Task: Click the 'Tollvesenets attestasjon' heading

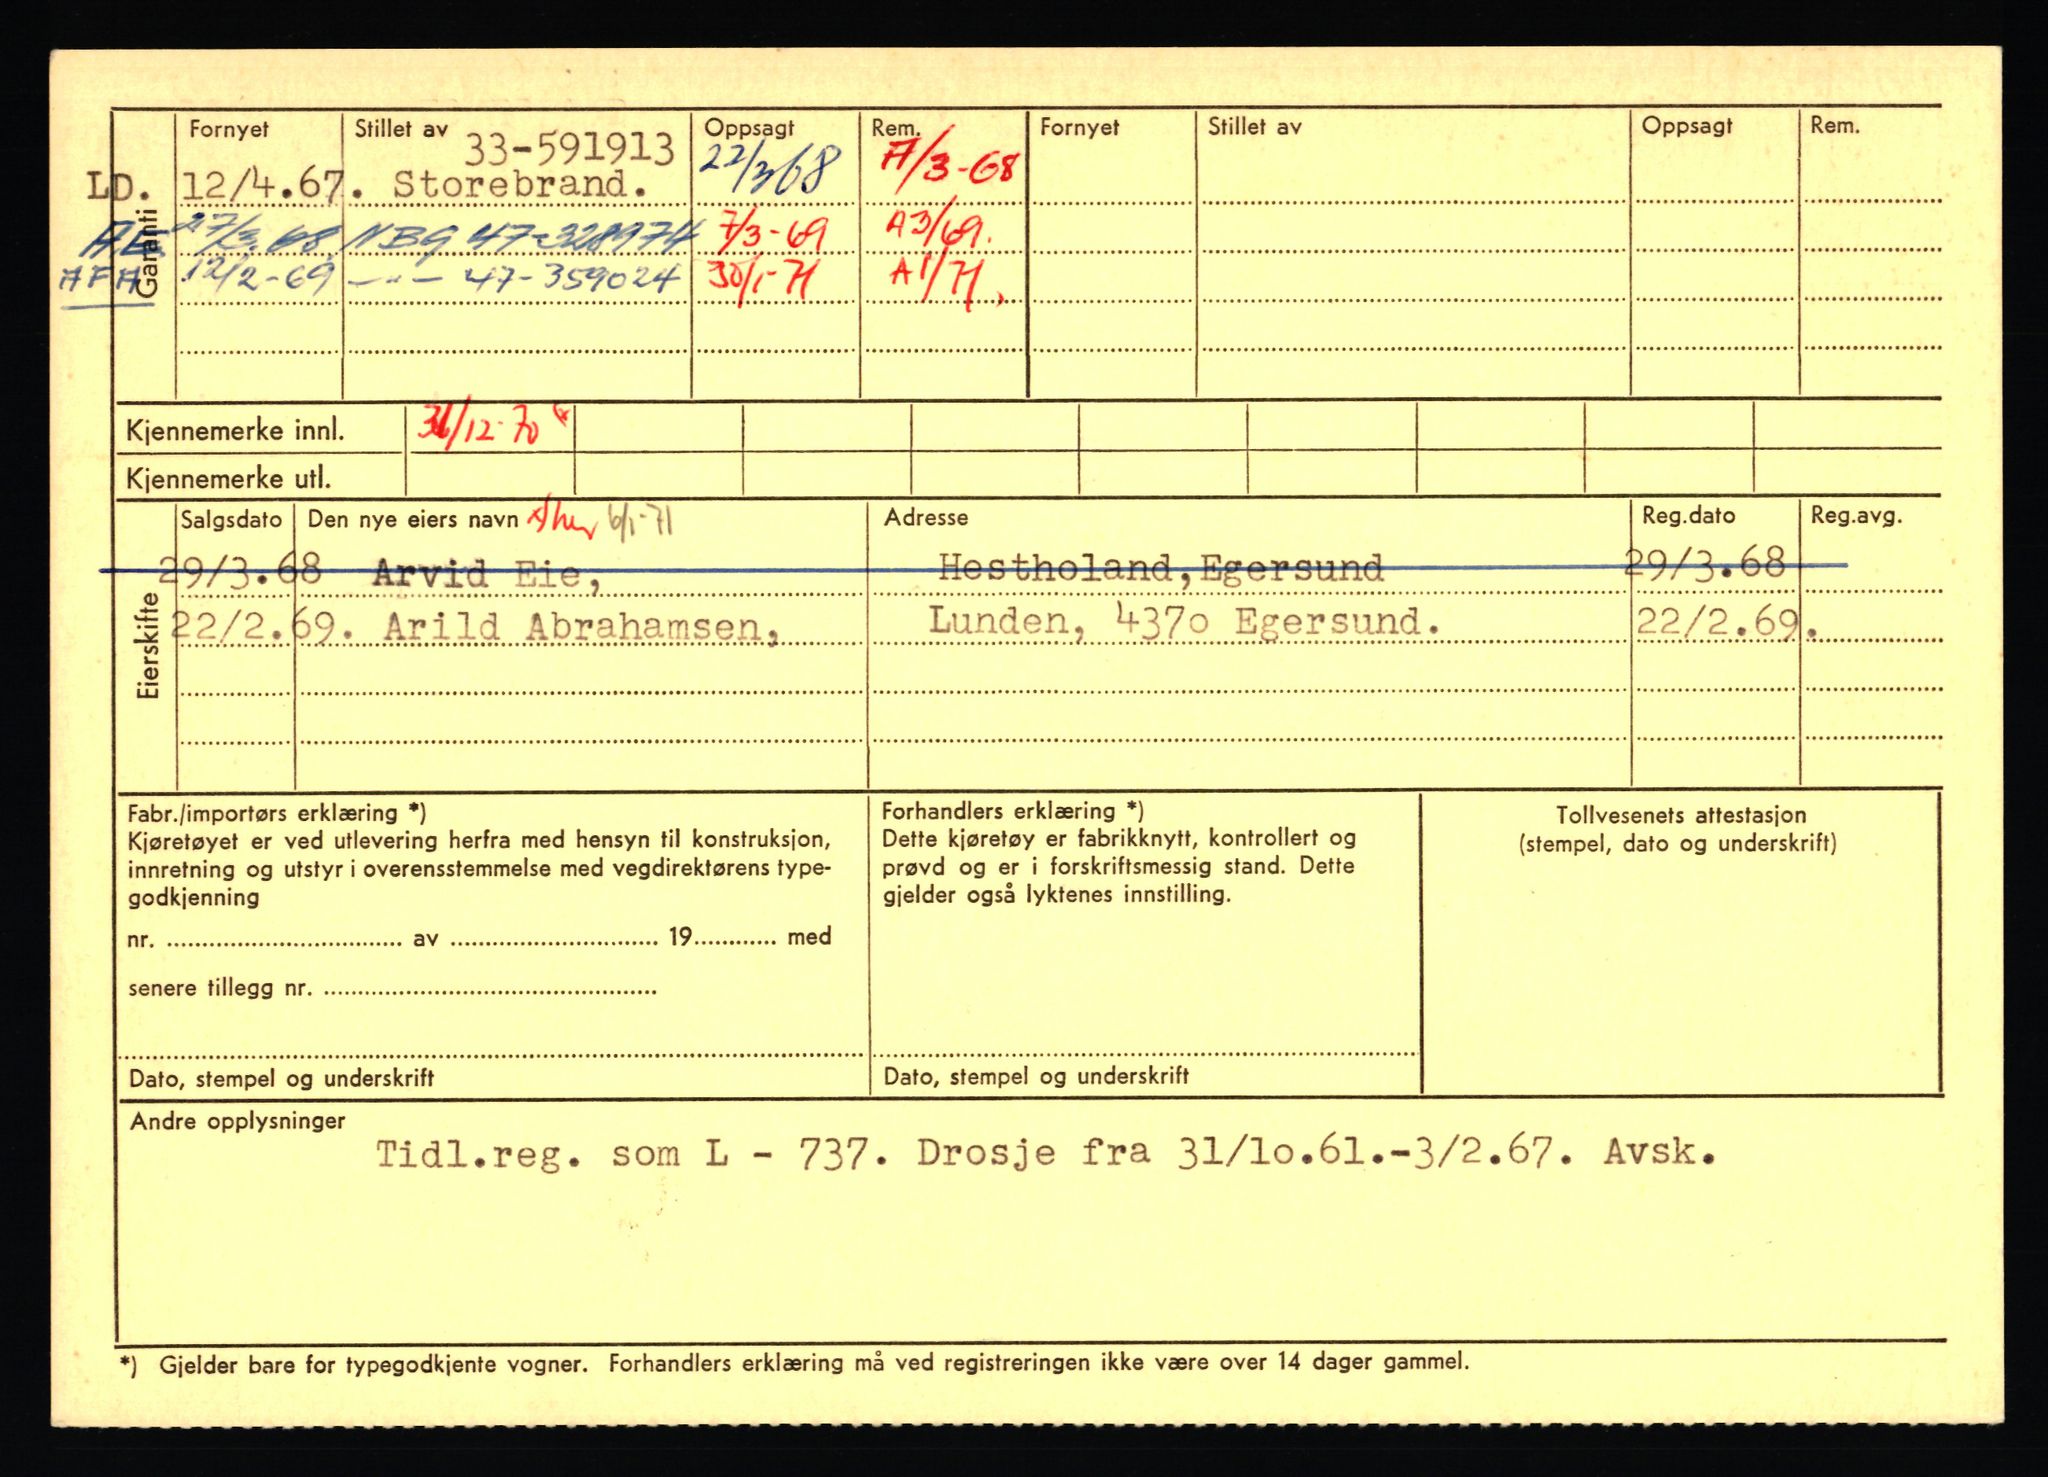Action: (1681, 815)
